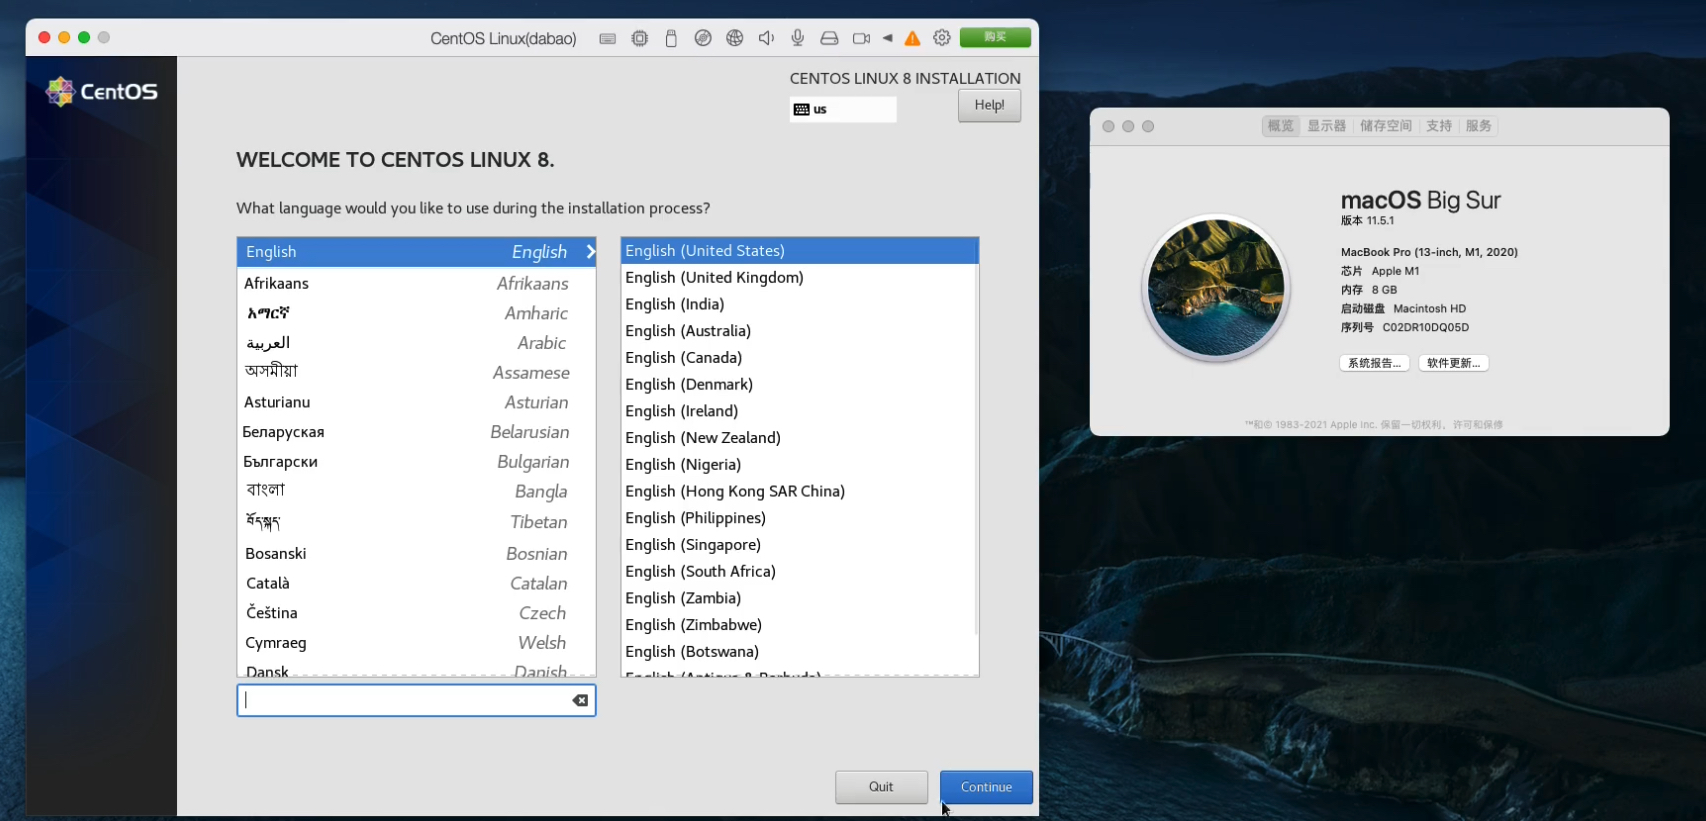
Task: Click the Quit button
Action: click(881, 787)
